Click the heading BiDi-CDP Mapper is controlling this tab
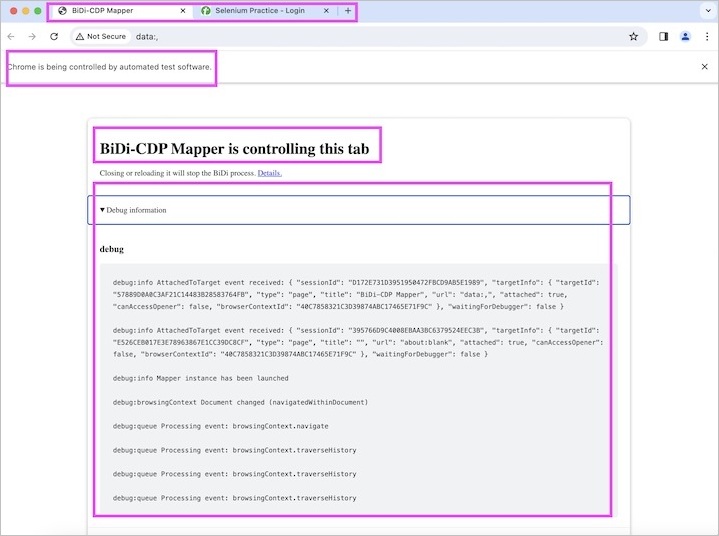 click(x=234, y=149)
